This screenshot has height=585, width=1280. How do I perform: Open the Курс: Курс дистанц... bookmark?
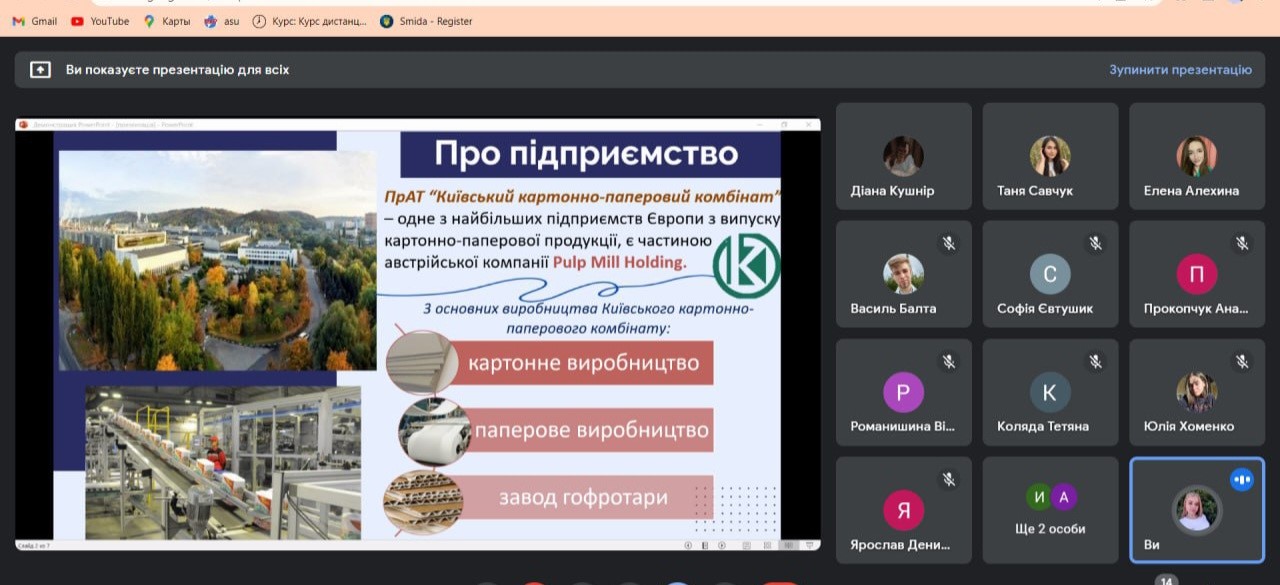310,21
